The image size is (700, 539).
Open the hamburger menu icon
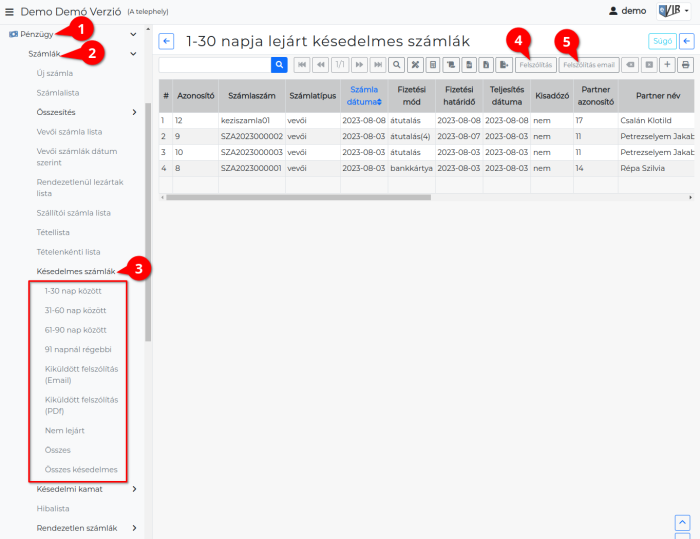(10, 11)
